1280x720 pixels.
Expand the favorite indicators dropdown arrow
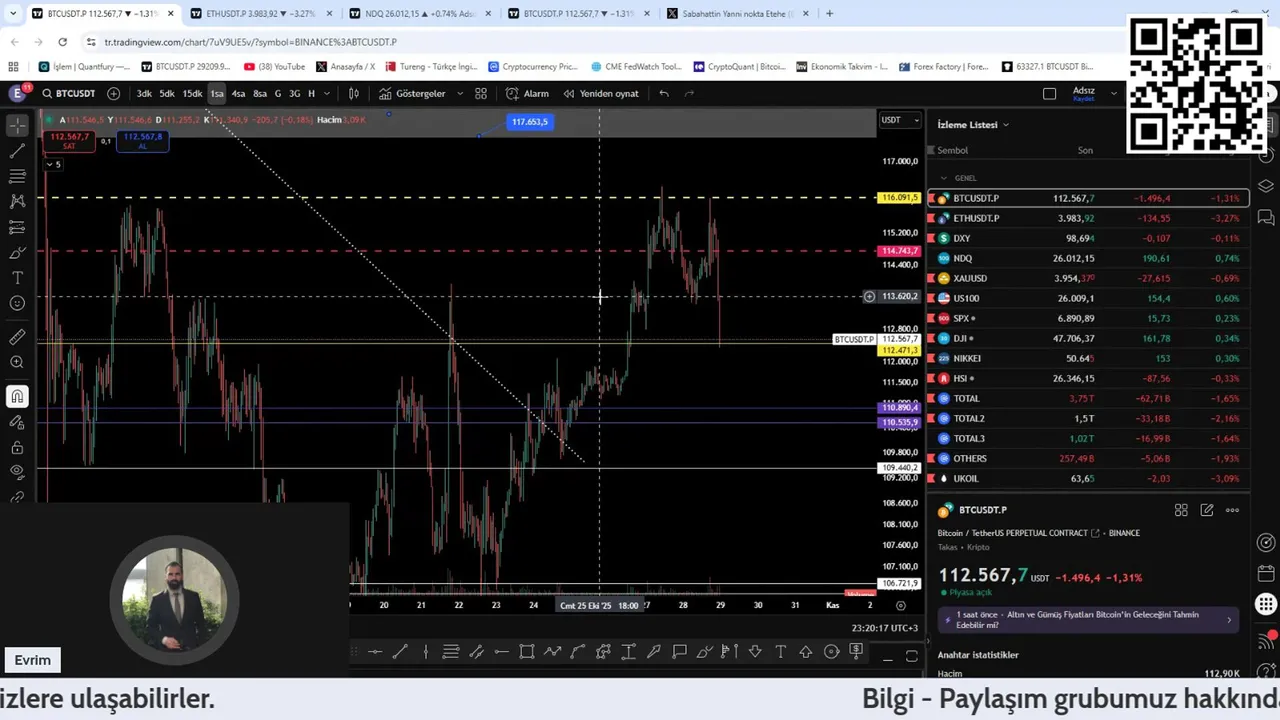[x=460, y=93]
